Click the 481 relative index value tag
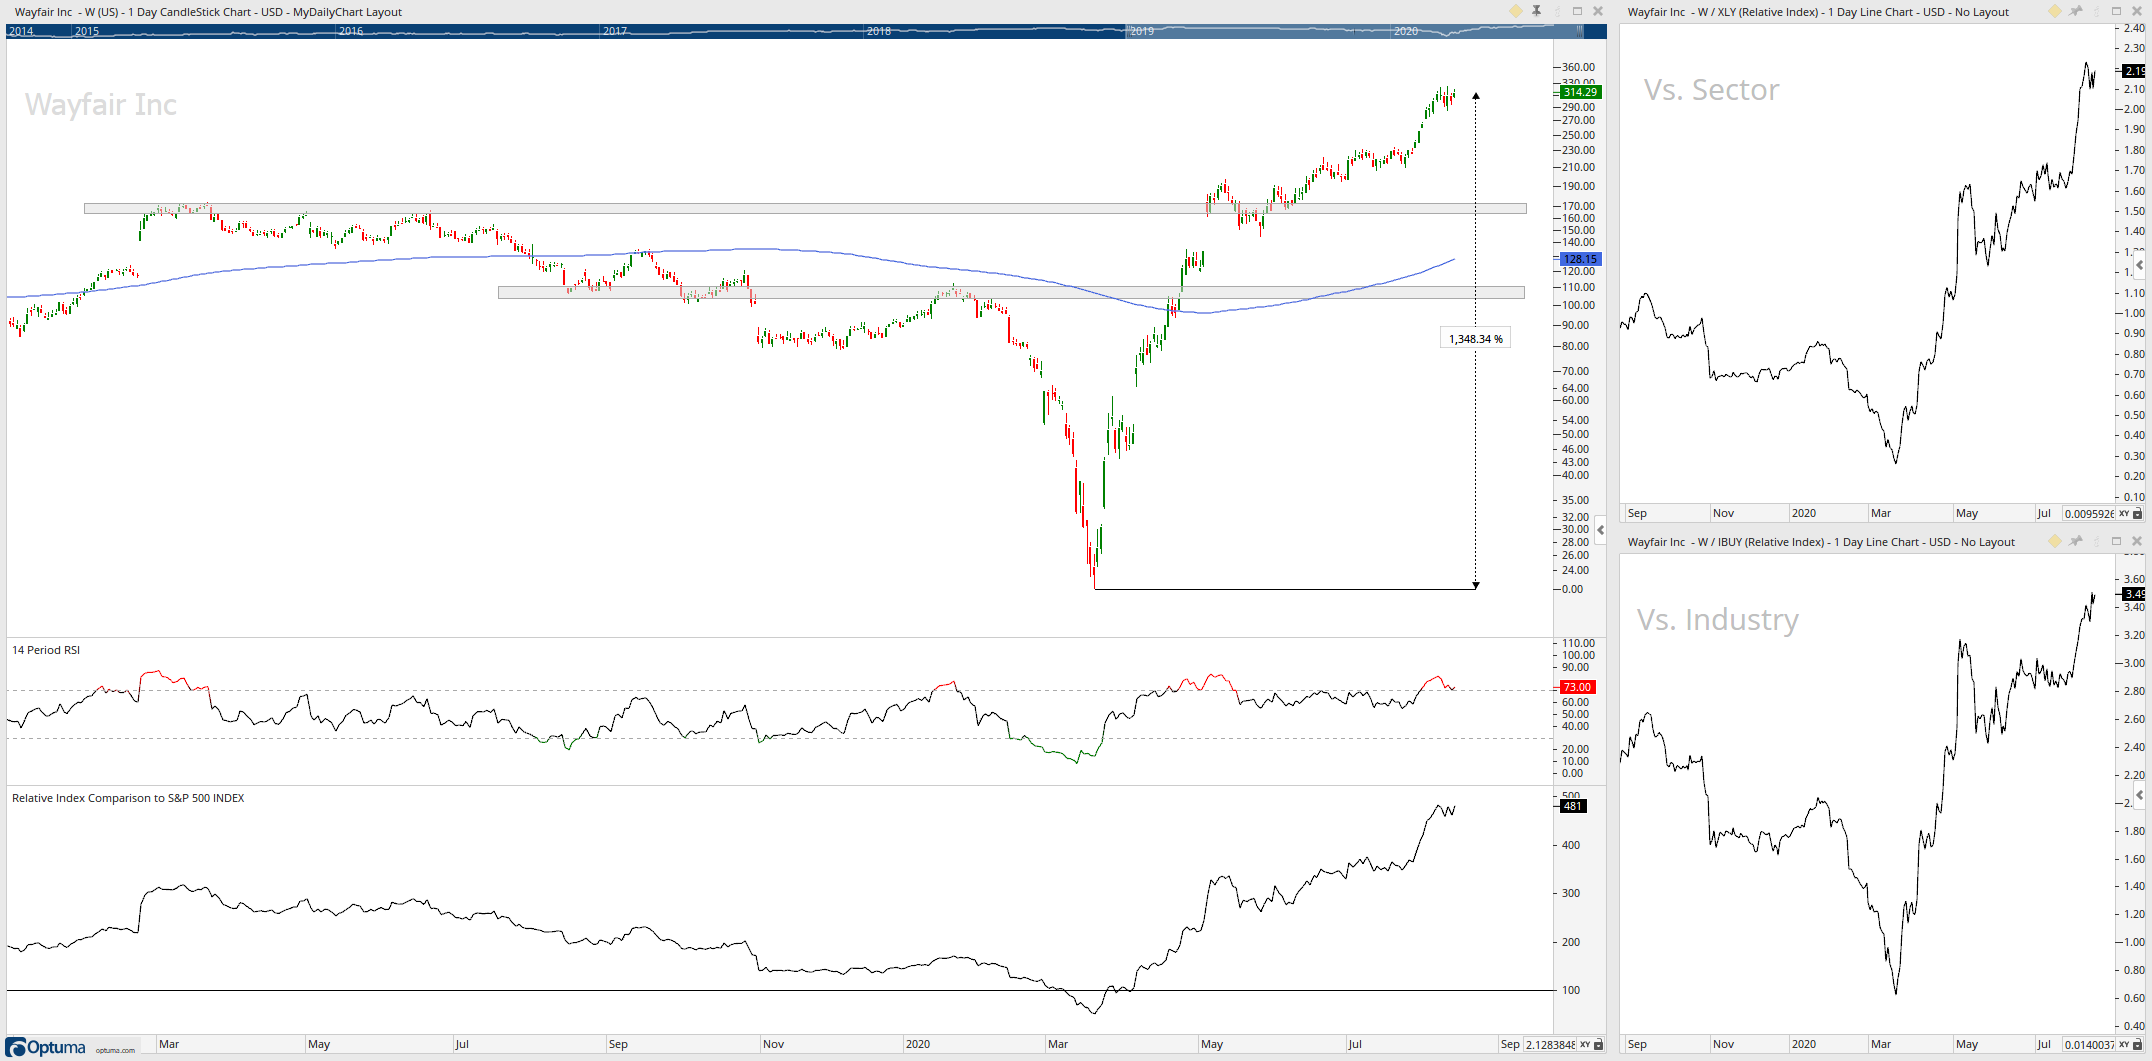2152x1061 pixels. (x=1573, y=806)
